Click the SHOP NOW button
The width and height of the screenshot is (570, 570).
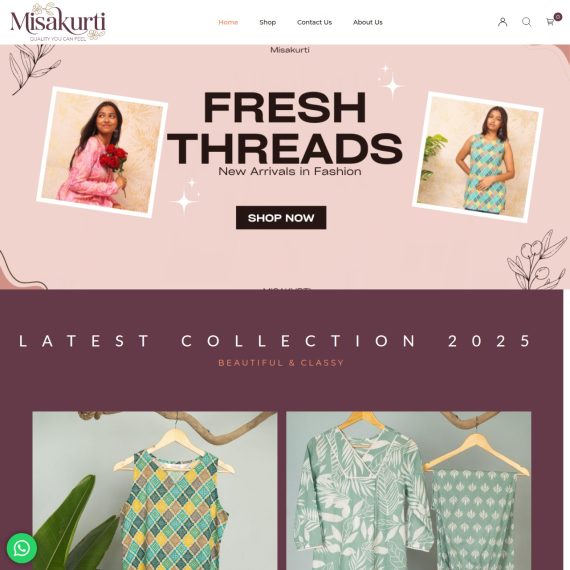pos(281,218)
